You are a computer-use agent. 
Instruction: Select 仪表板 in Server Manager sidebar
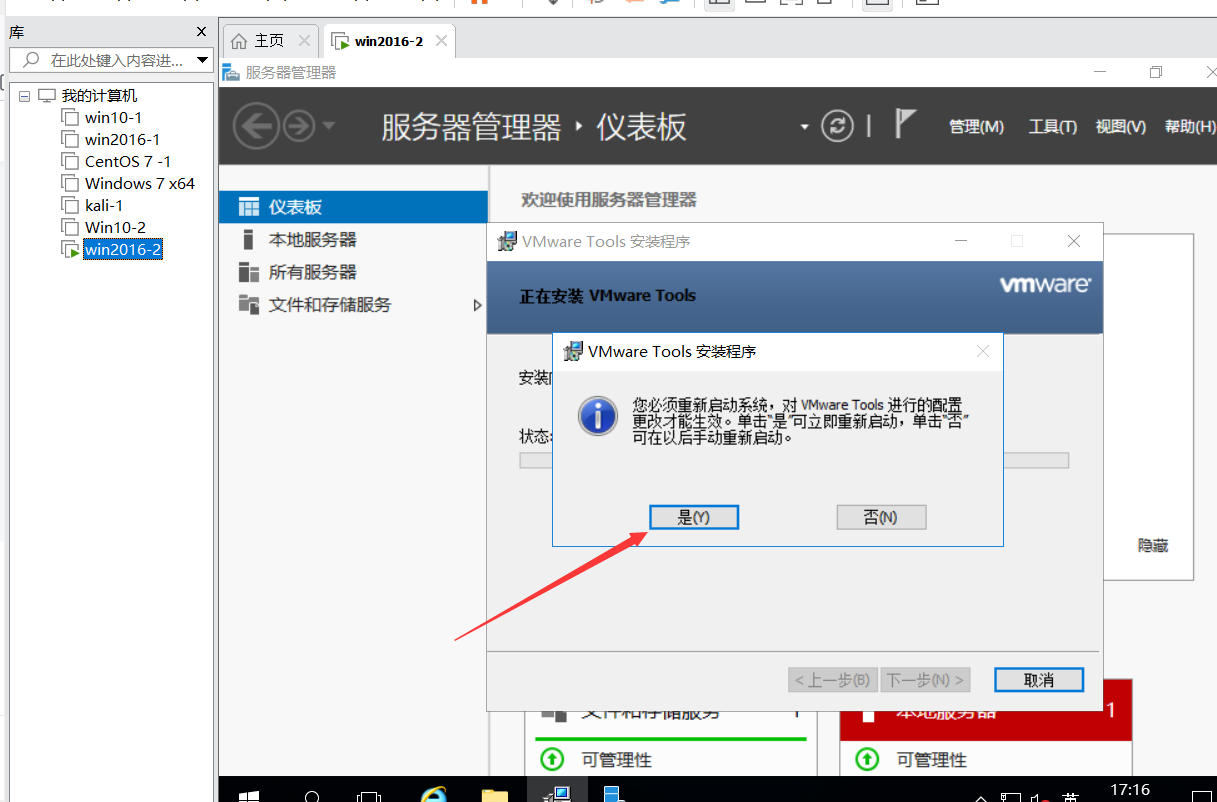(x=353, y=207)
